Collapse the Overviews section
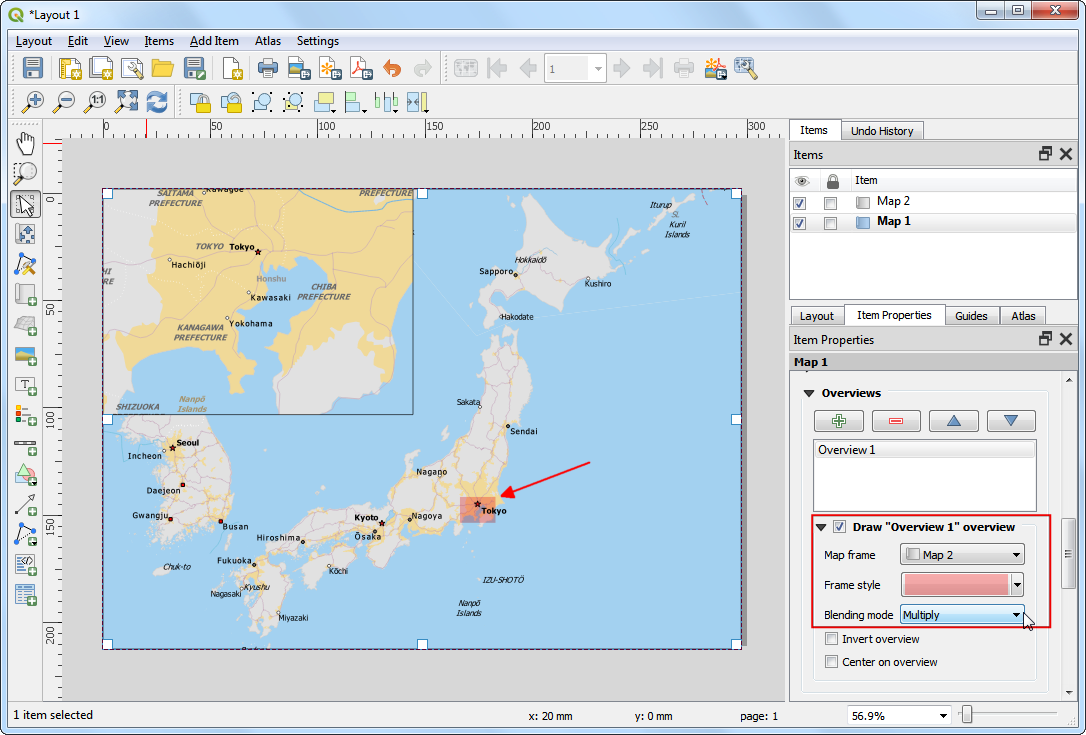This screenshot has width=1086, height=735. click(x=810, y=394)
